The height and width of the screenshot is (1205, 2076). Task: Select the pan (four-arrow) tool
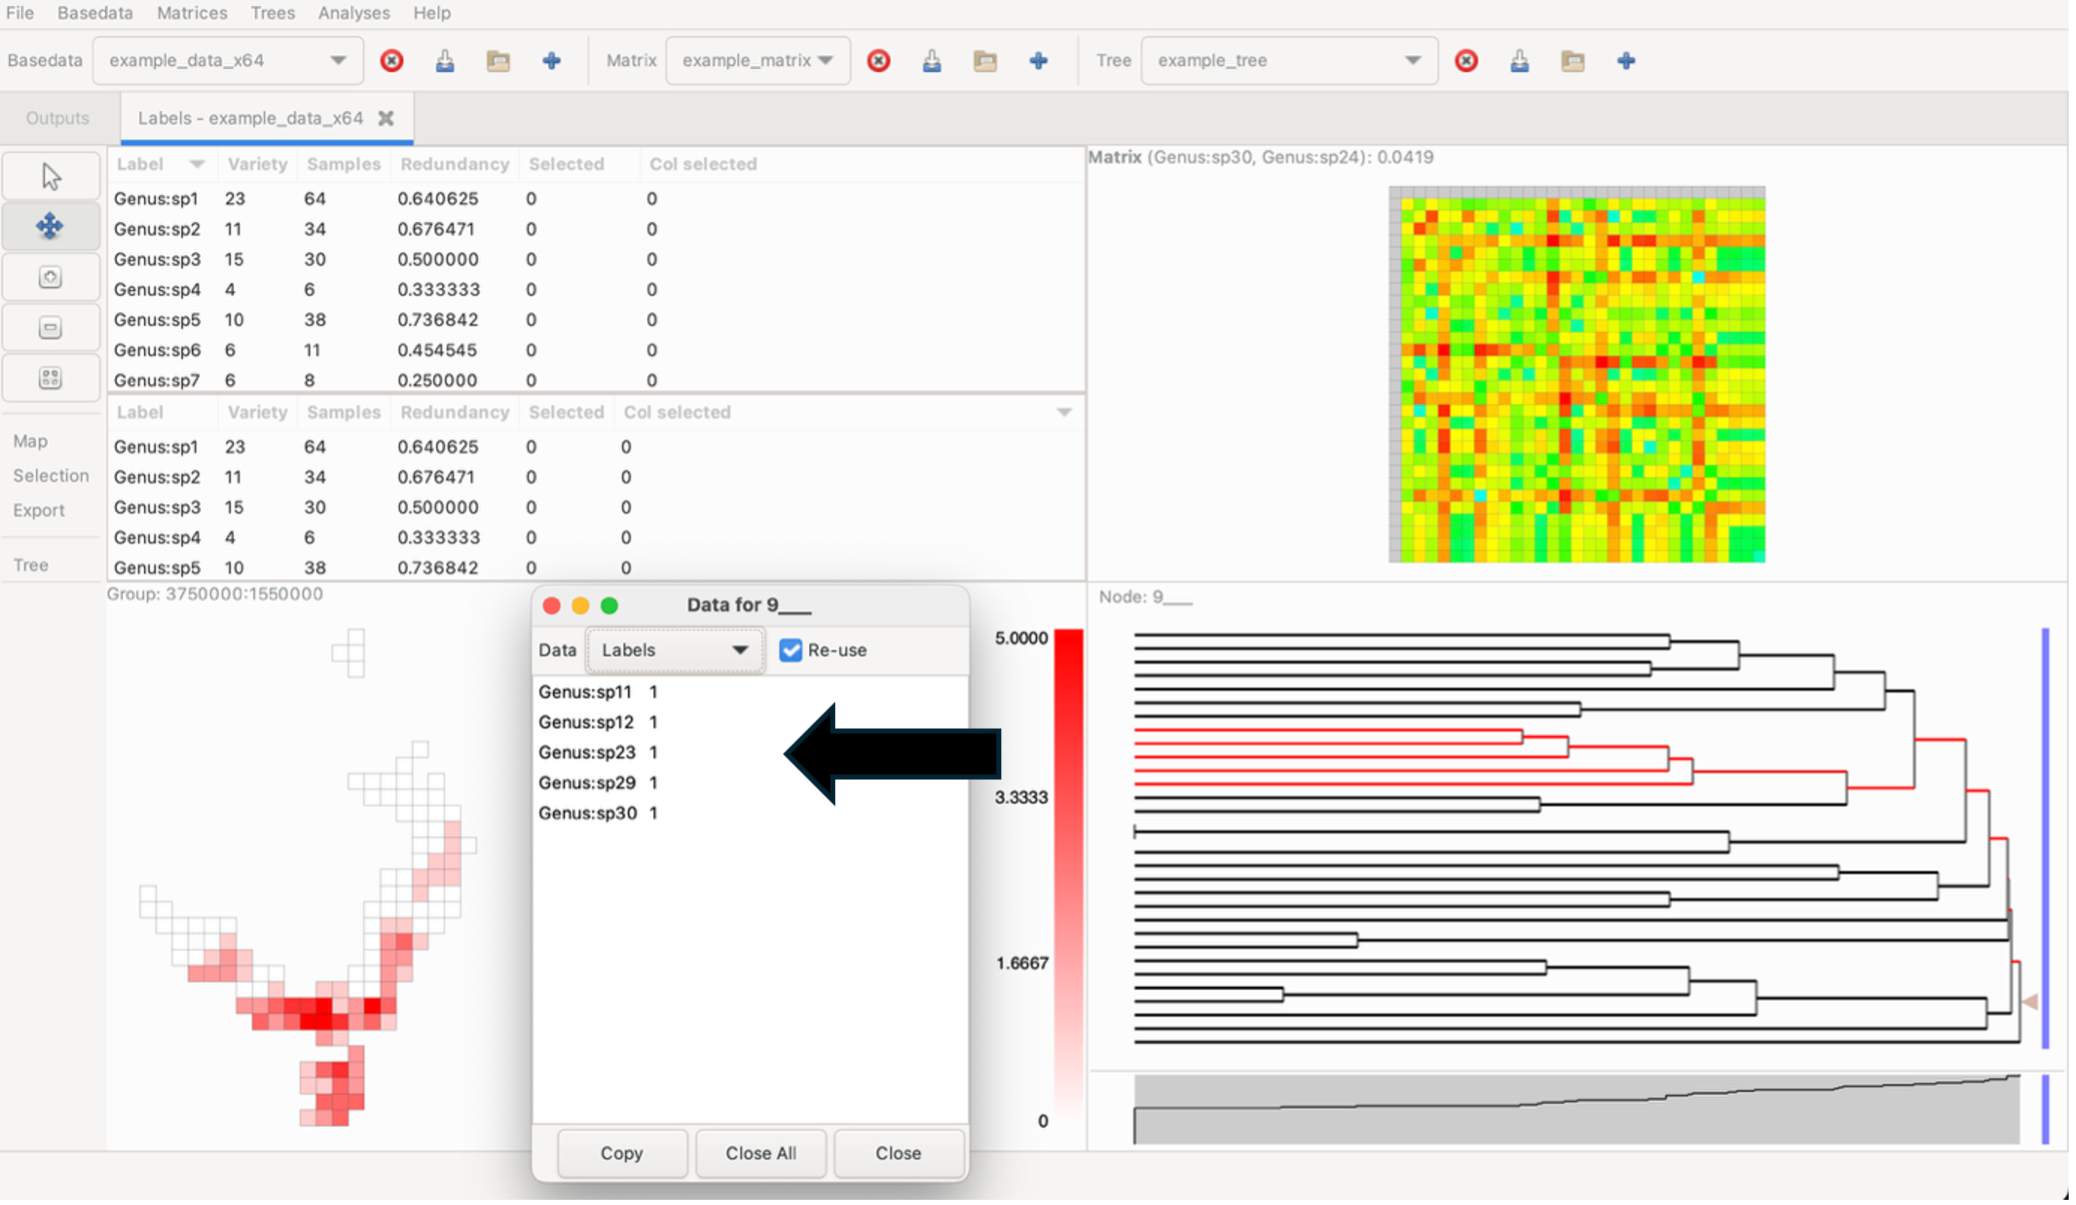point(50,227)
